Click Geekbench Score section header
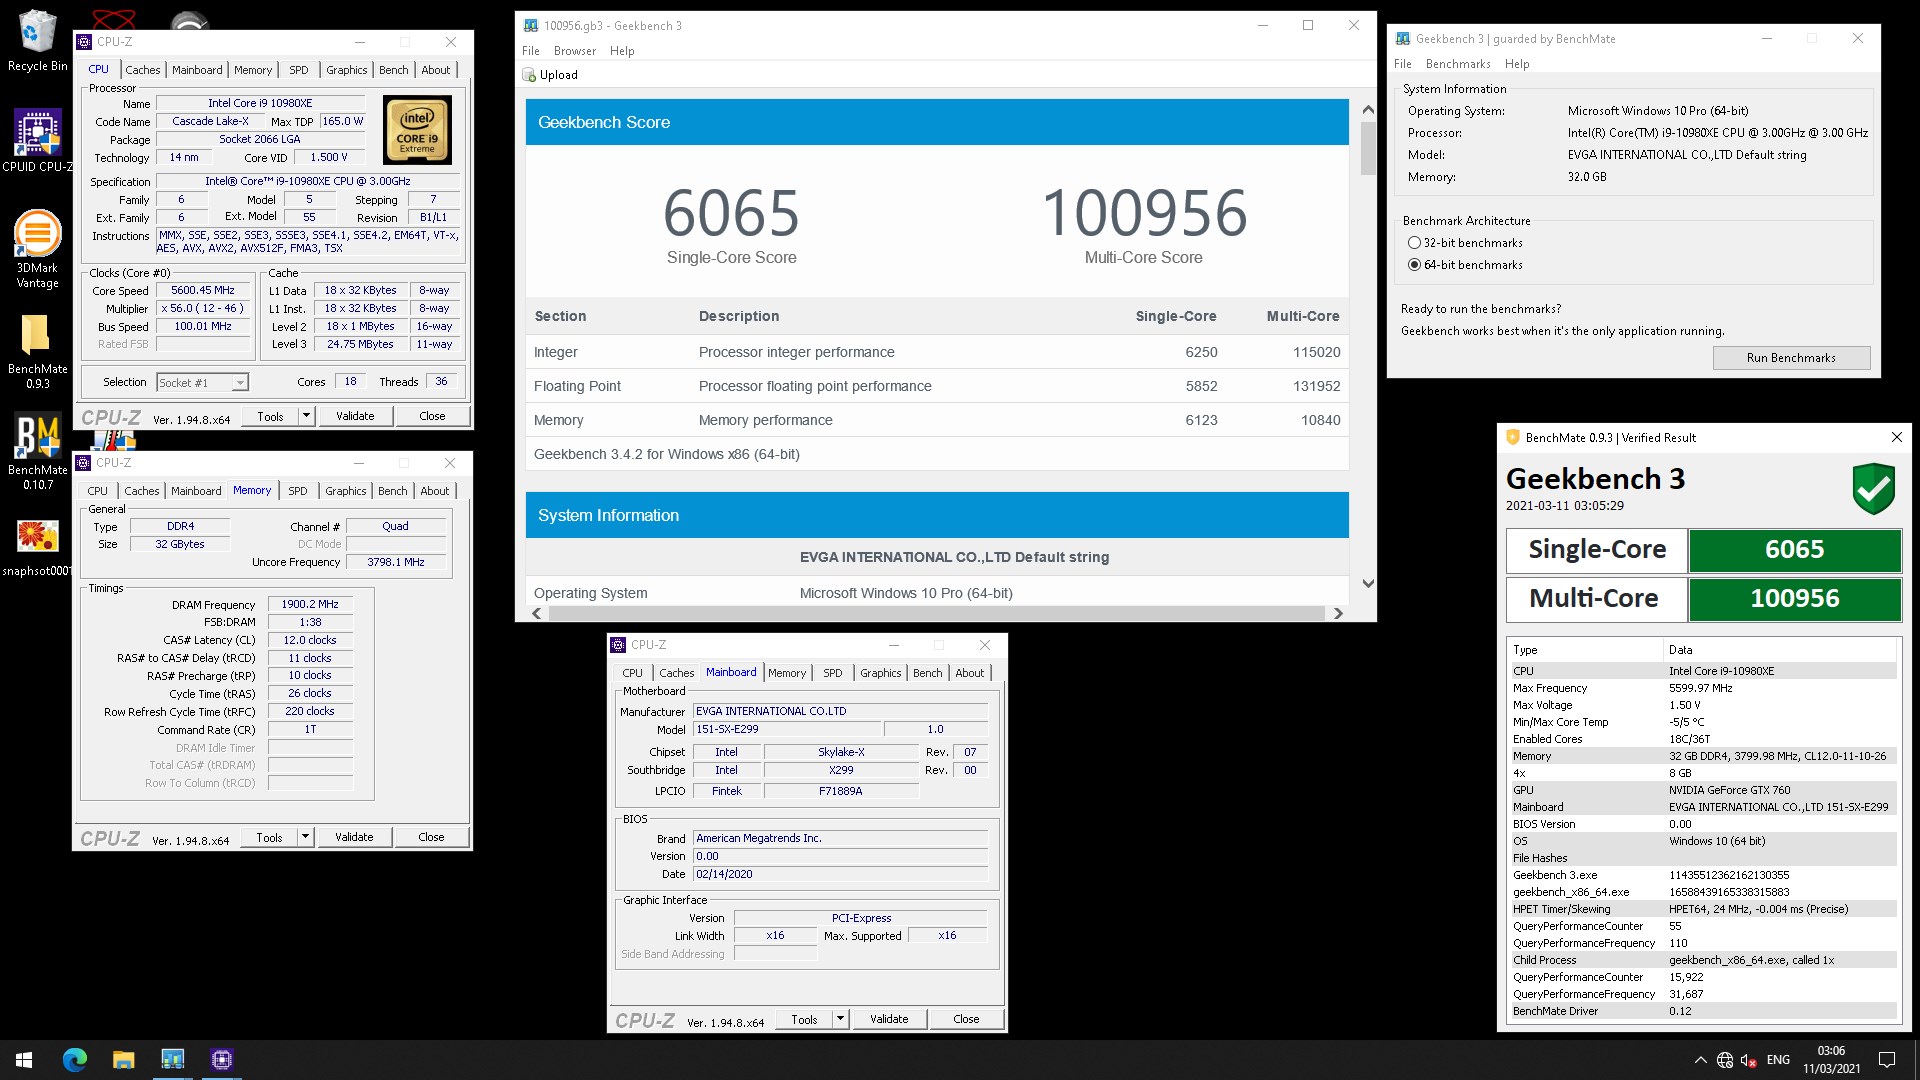 pyautogui.click(x=936, y=122)
